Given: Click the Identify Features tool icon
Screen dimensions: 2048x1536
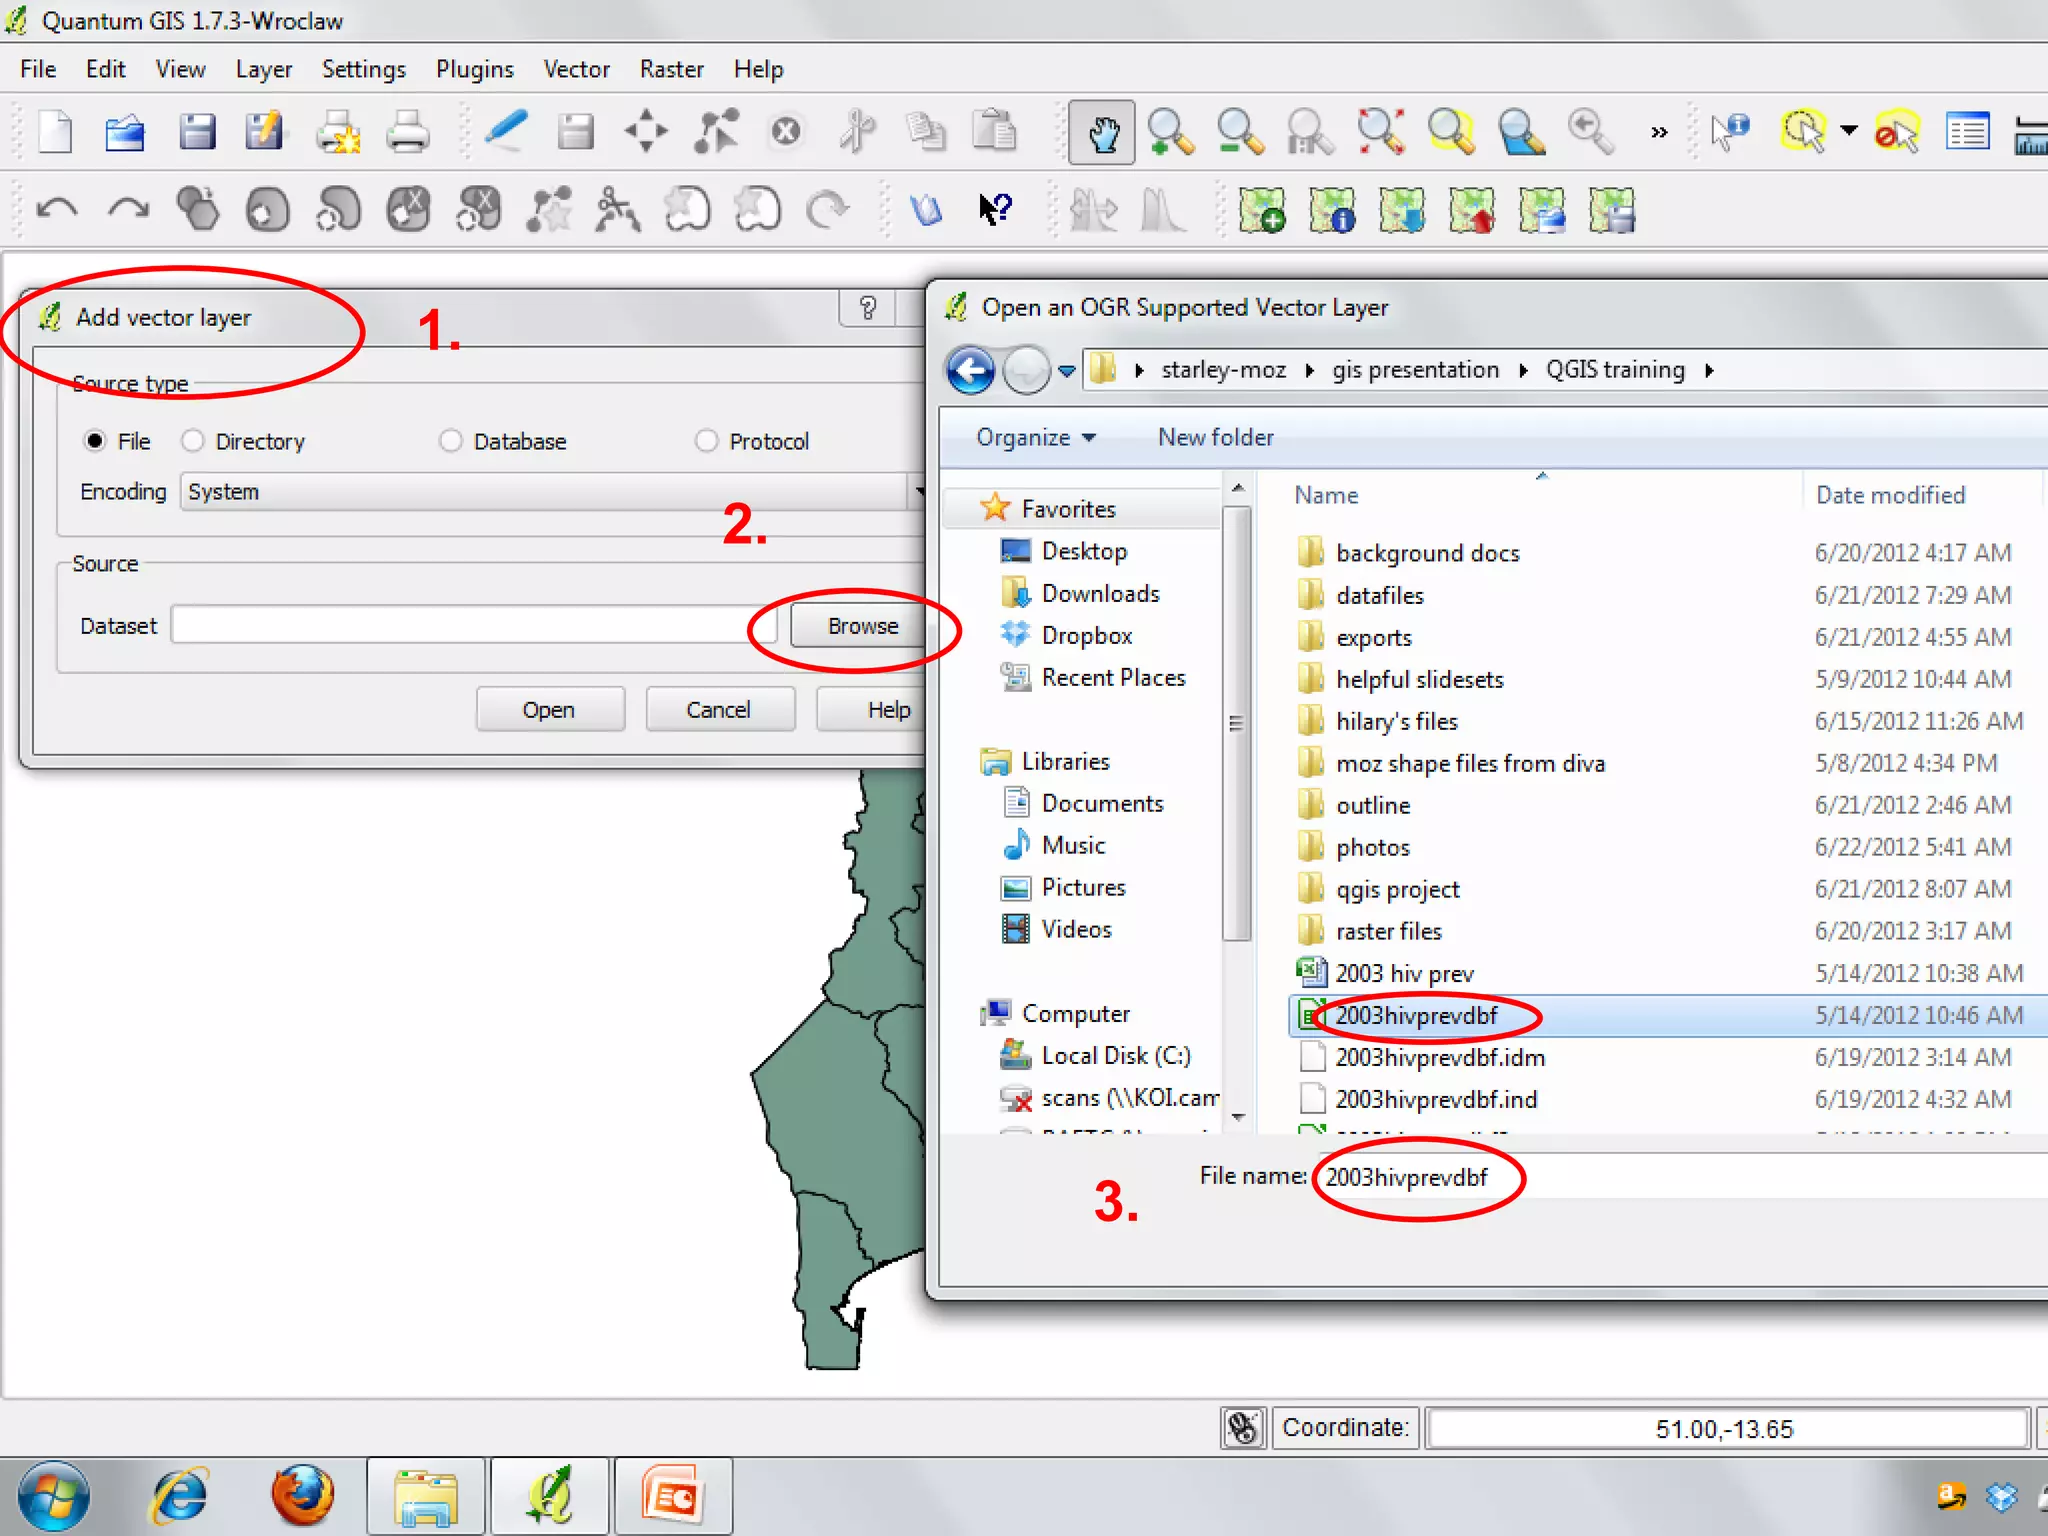Looking at the screenshot, I should click(x=1730, y=132).
